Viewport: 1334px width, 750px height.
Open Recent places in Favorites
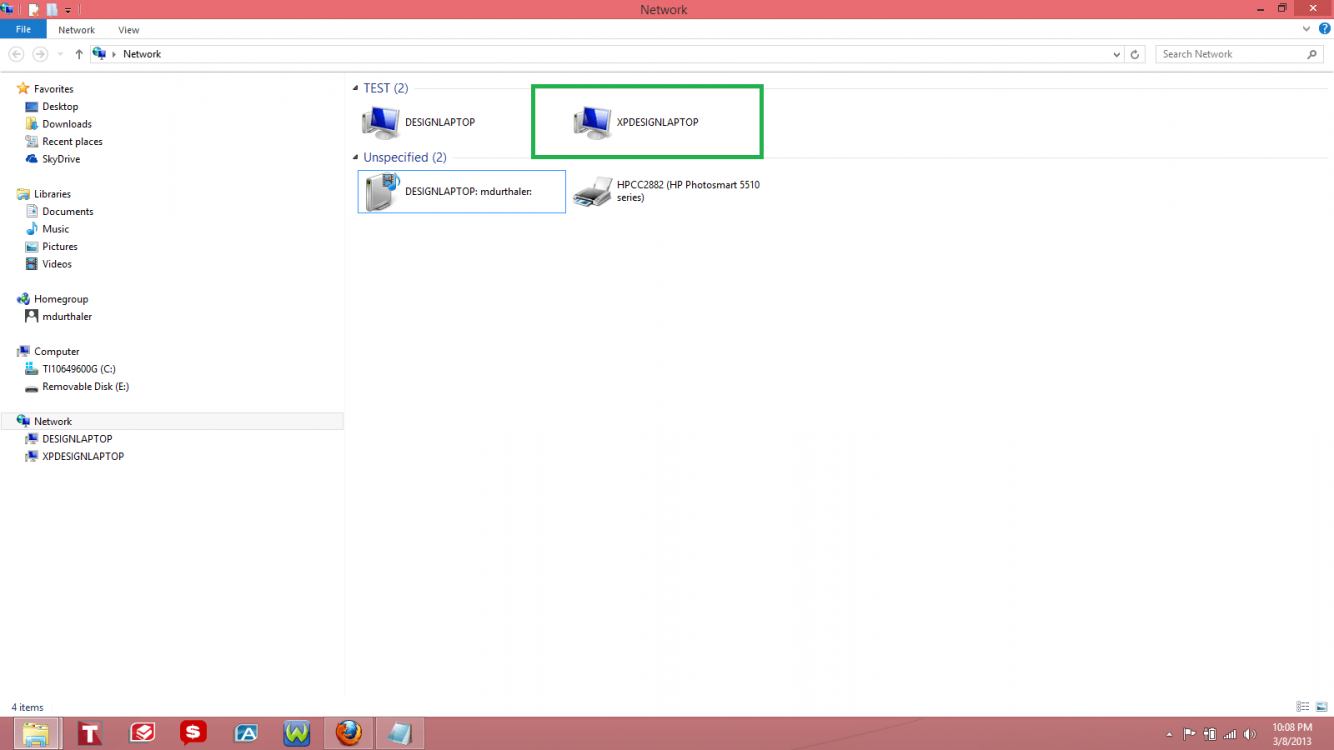[x=72, y=141]
